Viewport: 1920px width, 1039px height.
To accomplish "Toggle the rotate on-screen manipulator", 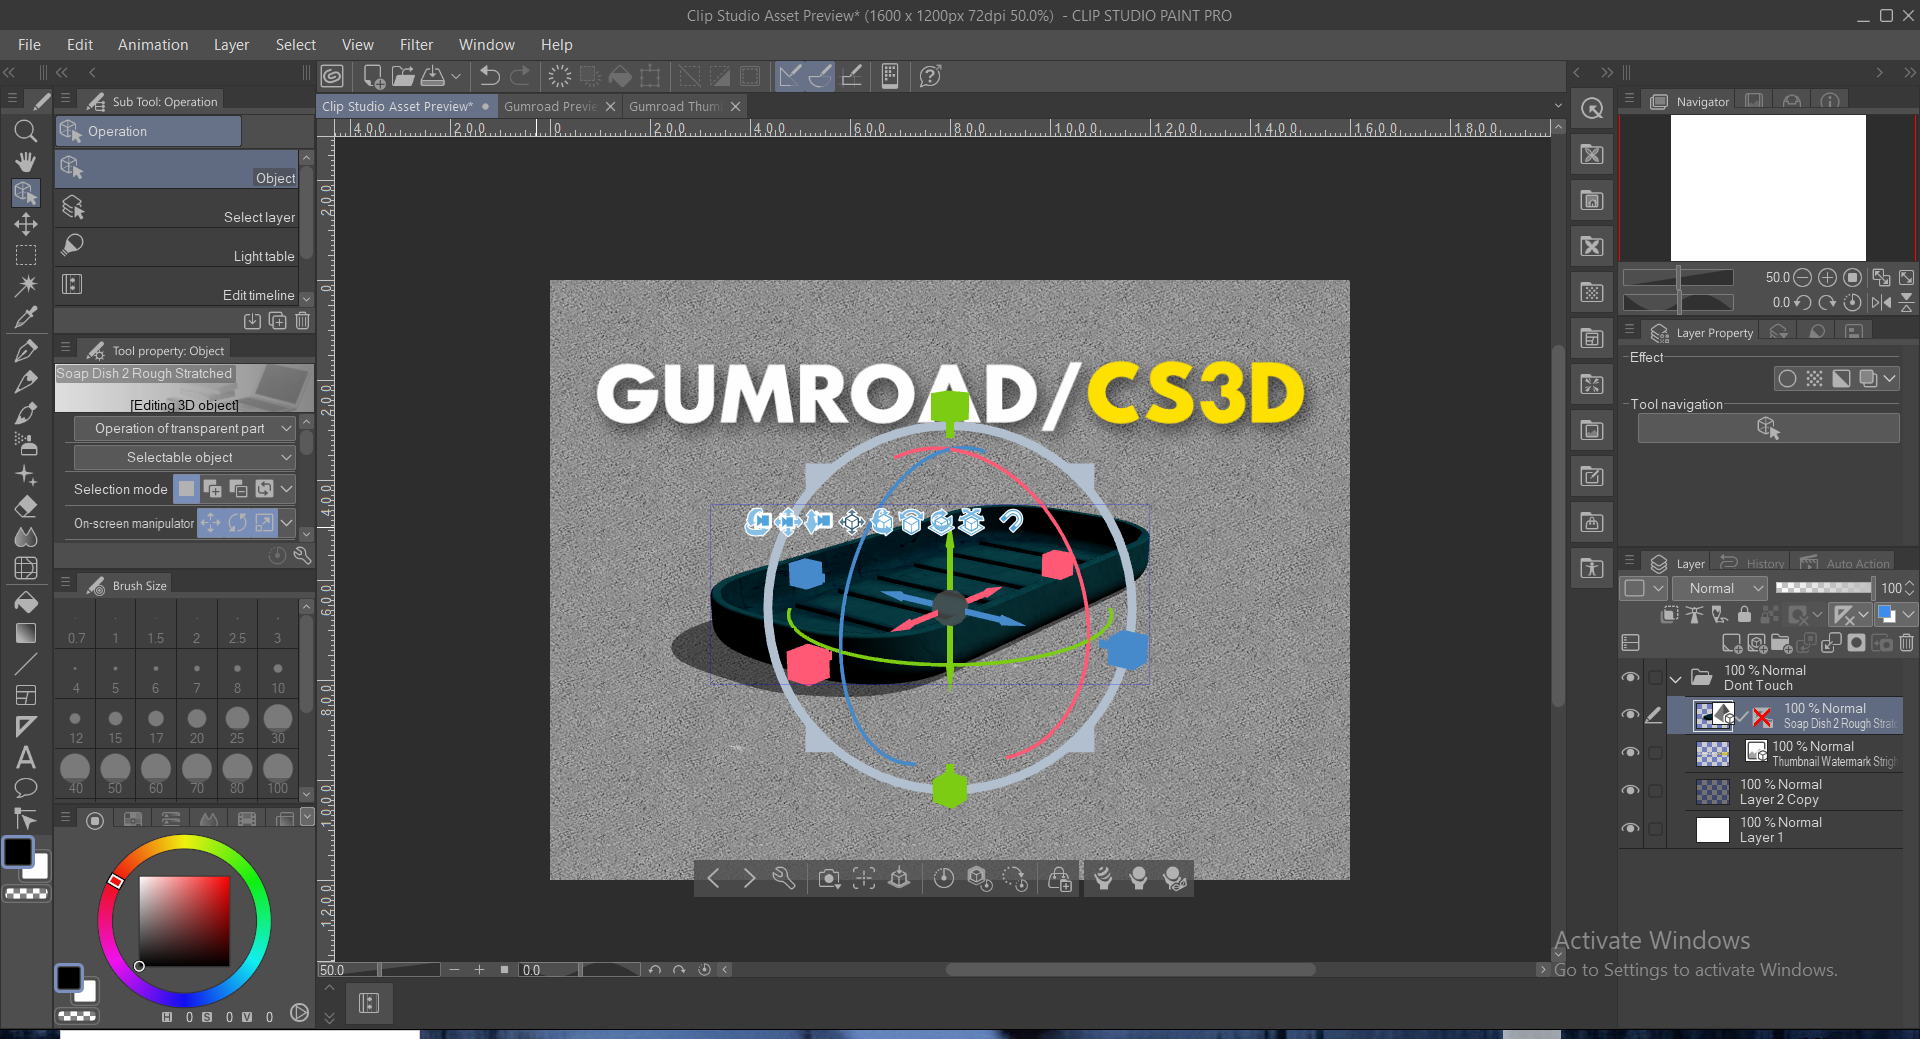I will coord(238,522).
